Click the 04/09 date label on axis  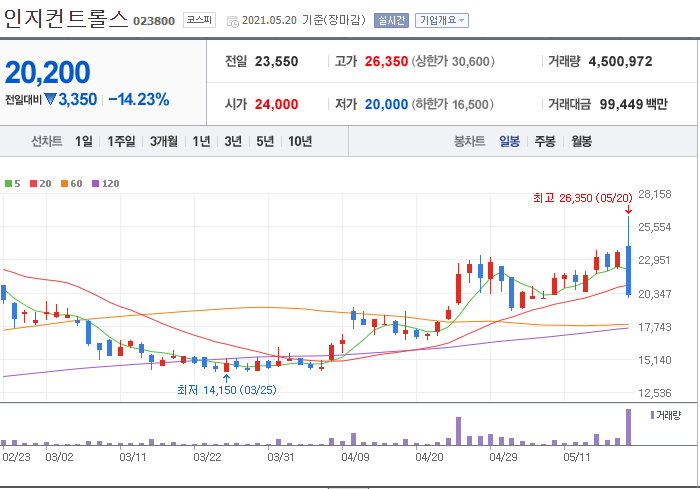tap(355, 457)
